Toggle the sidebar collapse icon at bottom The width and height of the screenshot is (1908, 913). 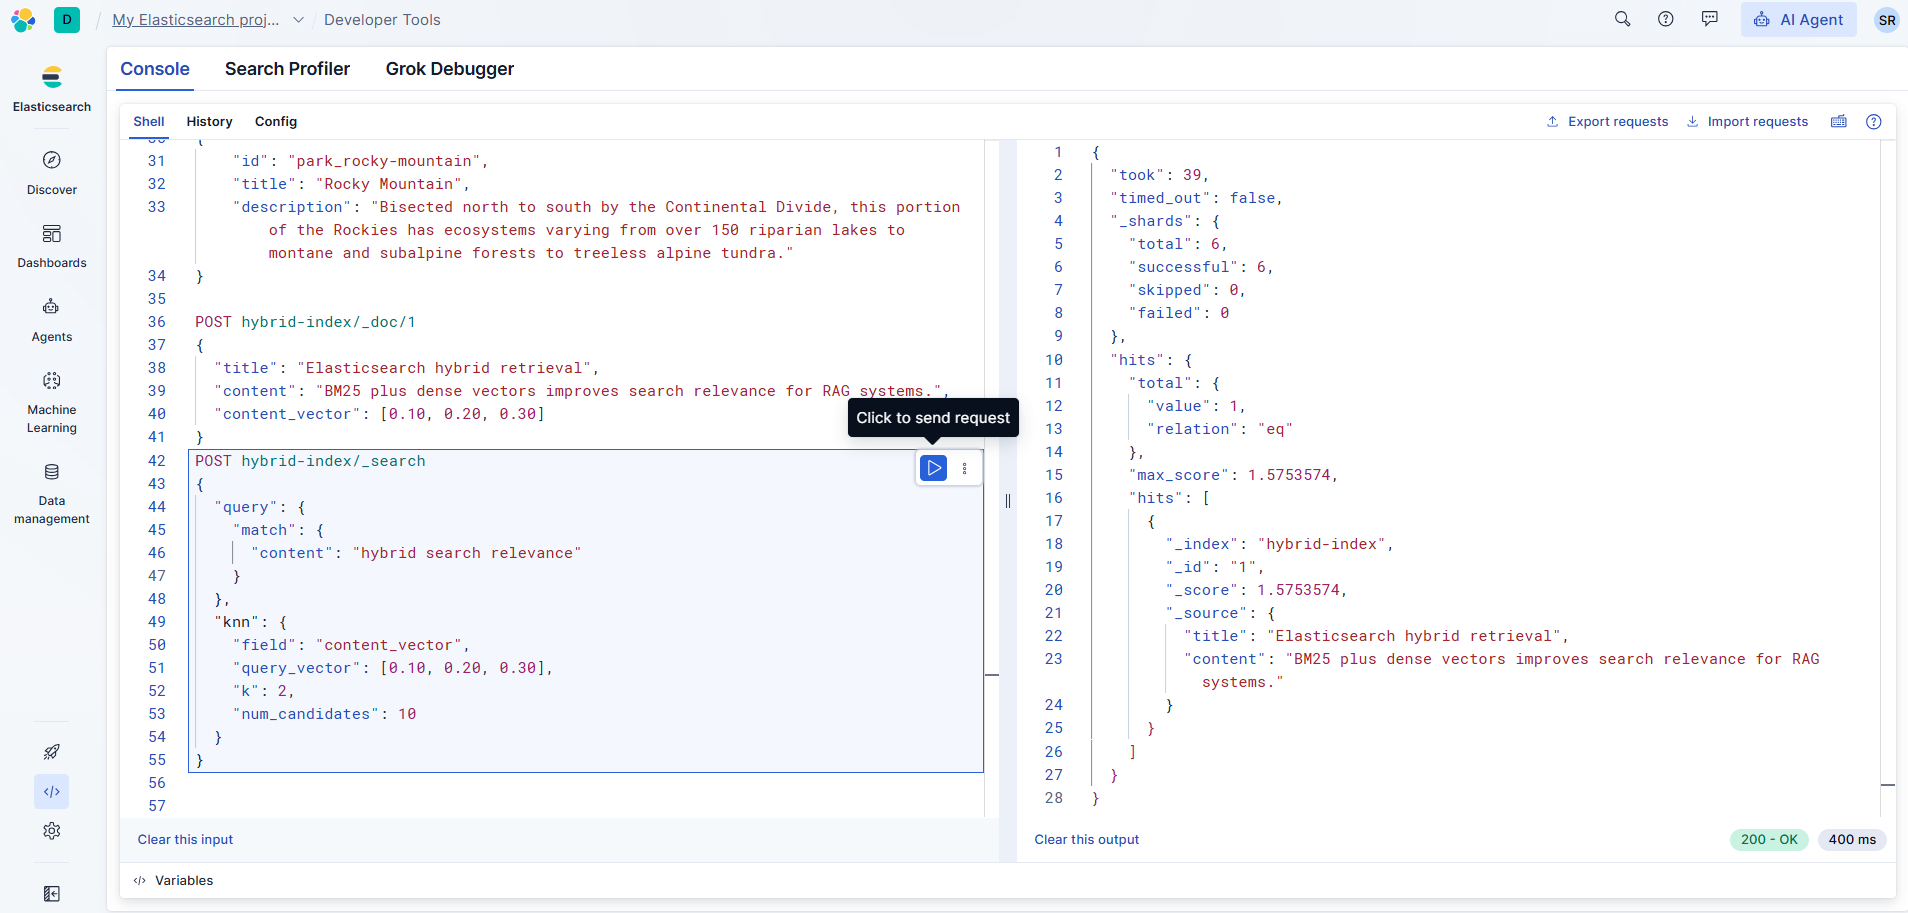(x=52, y=894)
